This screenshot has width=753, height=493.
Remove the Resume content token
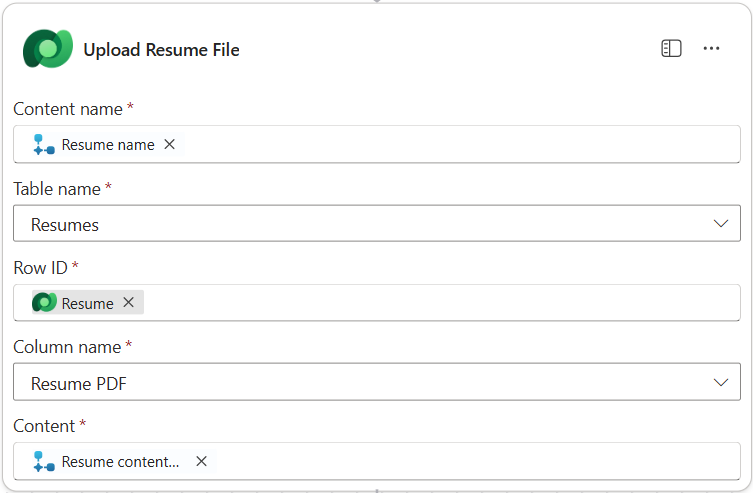tap(201, 461)
